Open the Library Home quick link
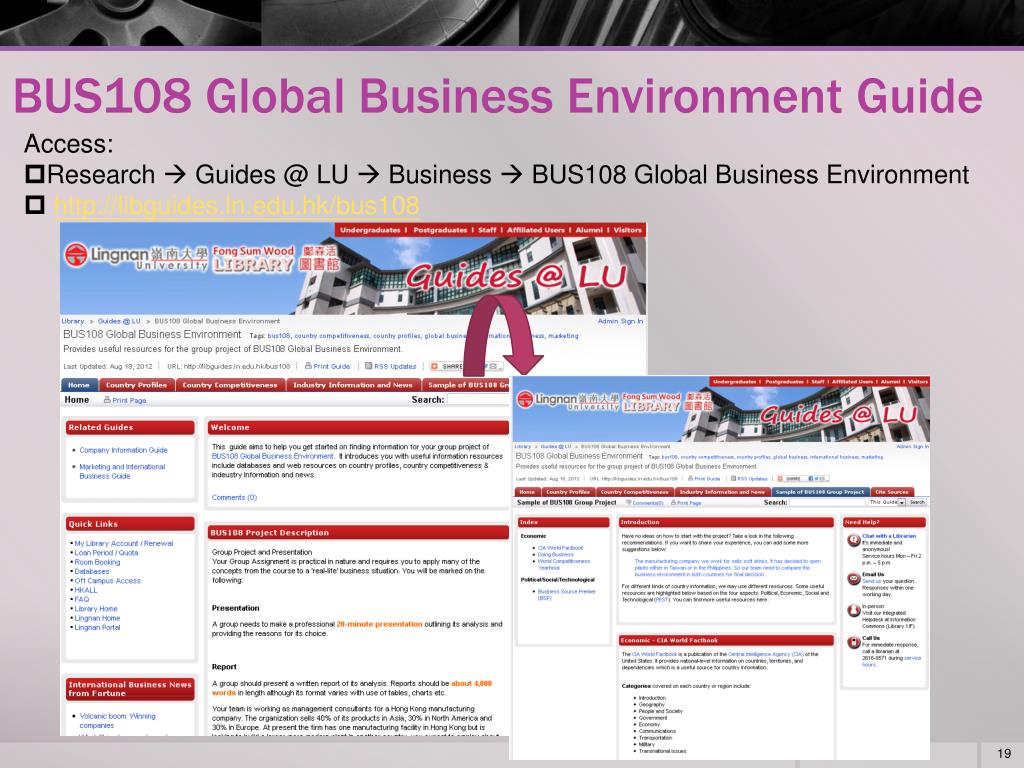The height and width of the screenshot is (768, 1024). [96, 609]
